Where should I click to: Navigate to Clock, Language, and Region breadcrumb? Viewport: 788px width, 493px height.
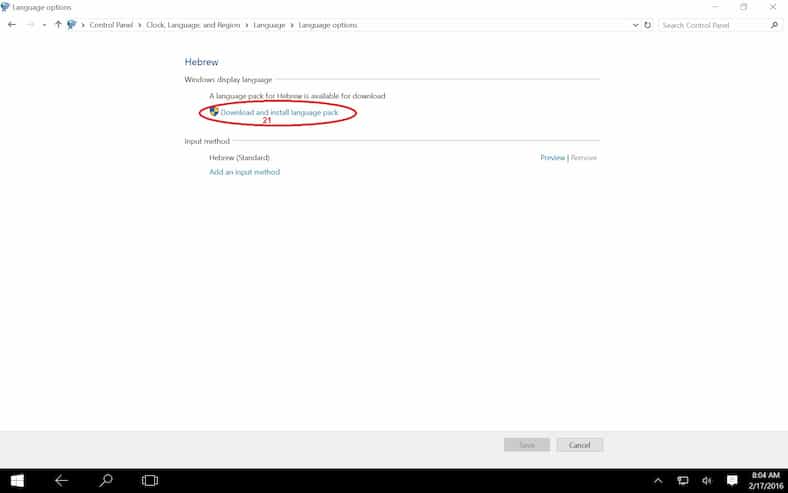pos(194,25)
